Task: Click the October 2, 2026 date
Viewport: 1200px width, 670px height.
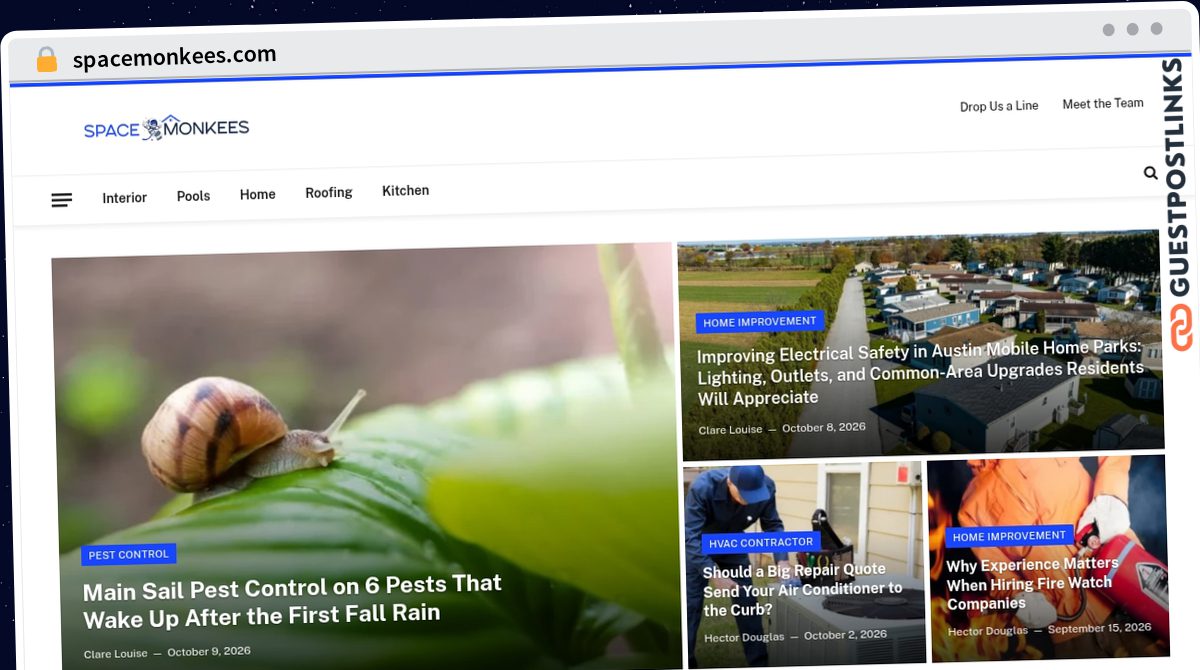Action: coord(845,635)
